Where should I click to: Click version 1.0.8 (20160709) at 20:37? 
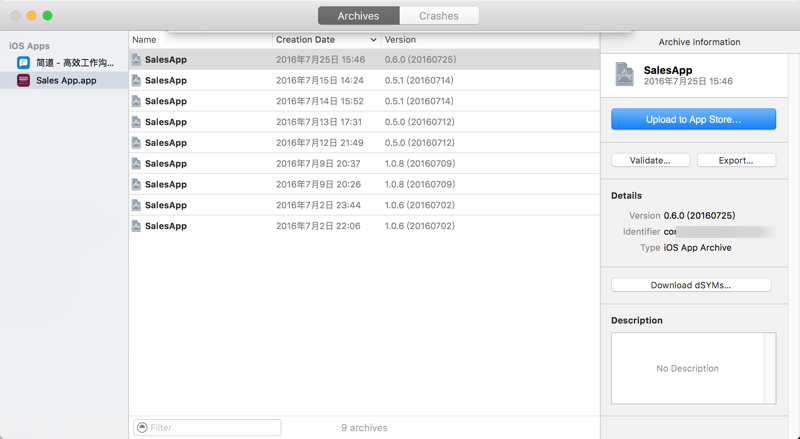[420, 163]
